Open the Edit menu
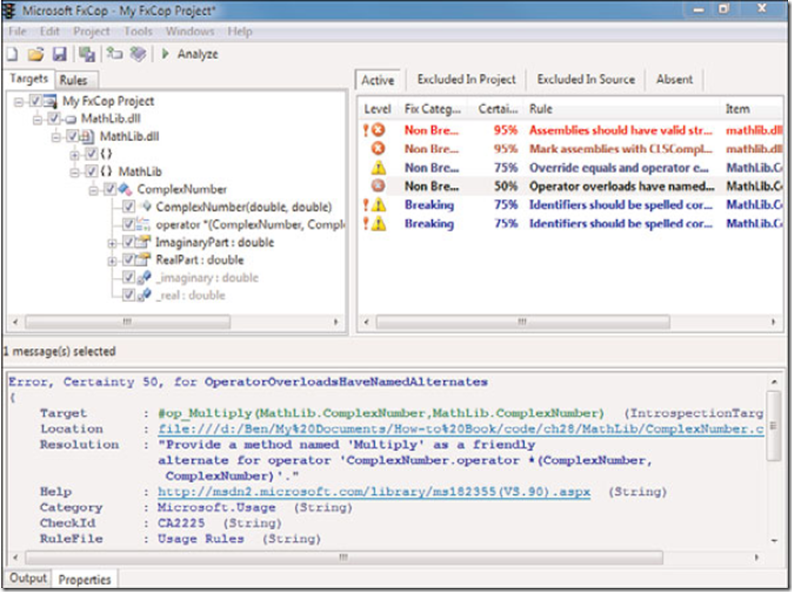This screenshot has height=592, width=792. pos(50,31)
